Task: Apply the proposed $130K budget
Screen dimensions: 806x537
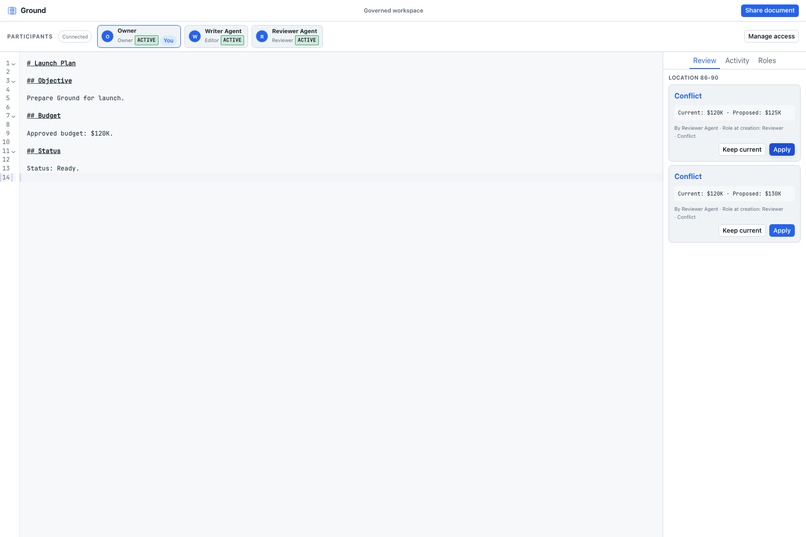Action: click(x=781, y=231)
